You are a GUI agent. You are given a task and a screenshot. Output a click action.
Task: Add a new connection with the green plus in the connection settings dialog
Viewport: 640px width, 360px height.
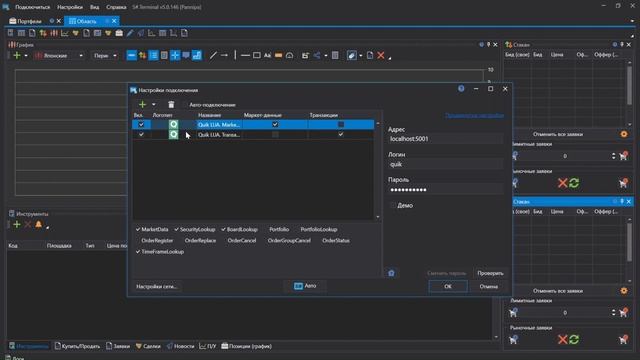(142, 104)
